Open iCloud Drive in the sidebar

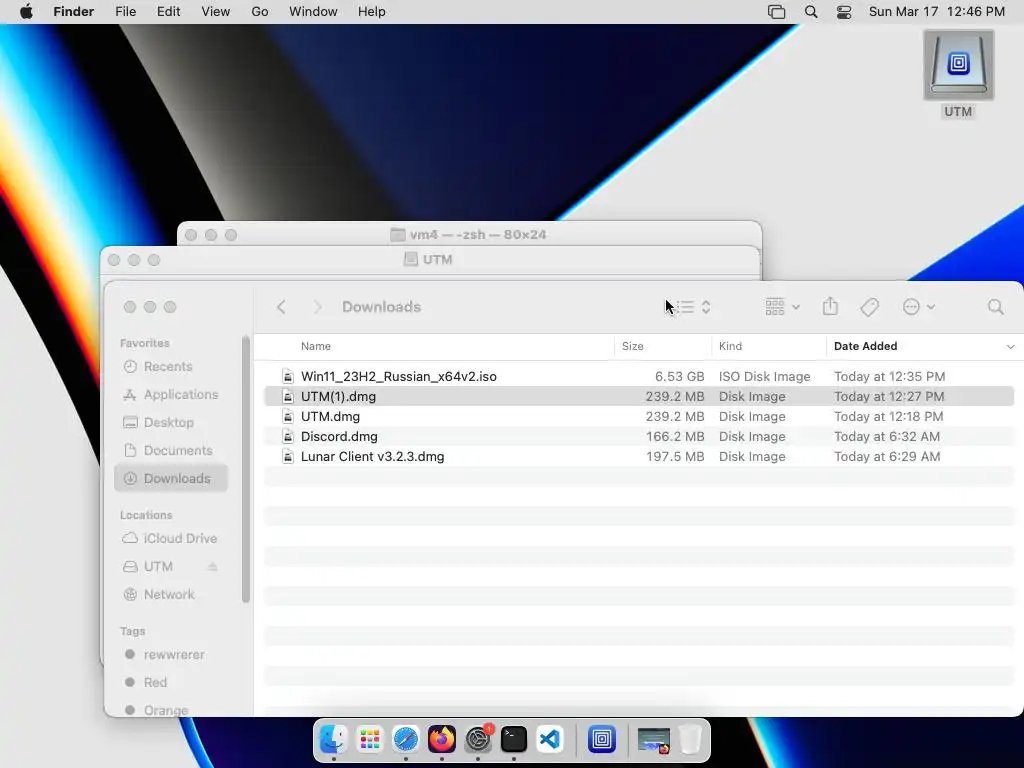170,538
